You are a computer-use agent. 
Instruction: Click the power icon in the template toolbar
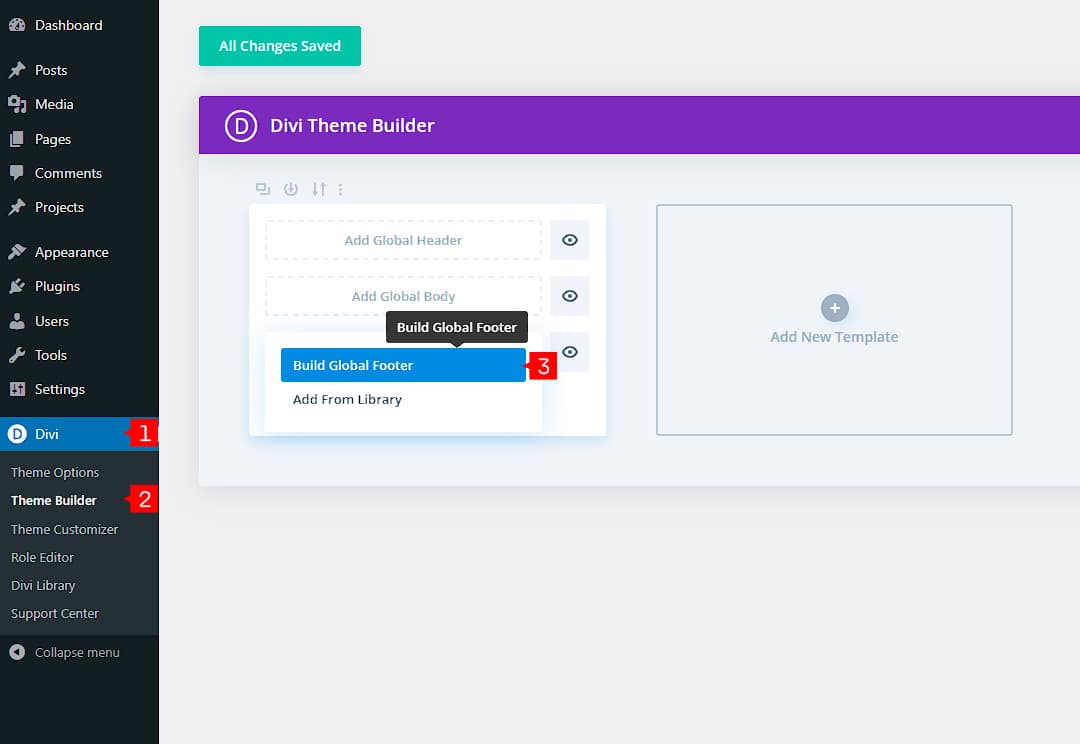[x=290, y=189]
